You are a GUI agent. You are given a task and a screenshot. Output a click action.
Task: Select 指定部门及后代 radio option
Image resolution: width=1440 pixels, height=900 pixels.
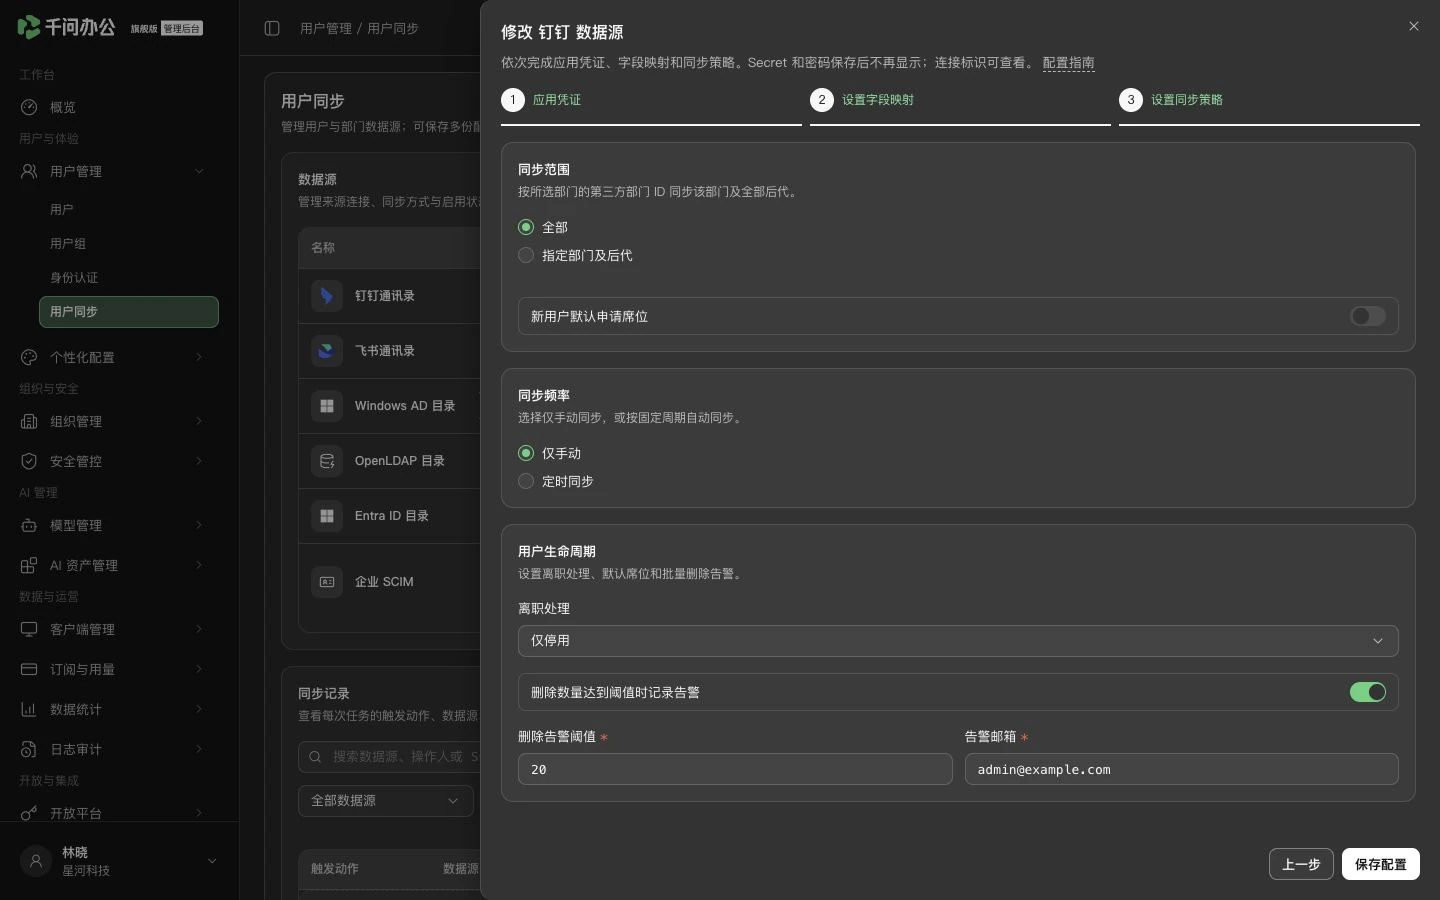click(x=526, y=255)
